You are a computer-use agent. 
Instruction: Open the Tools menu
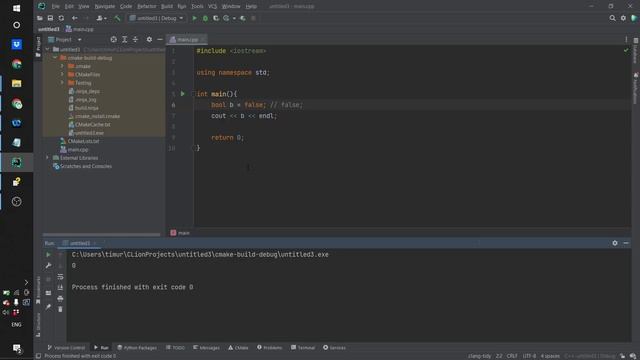197,6
